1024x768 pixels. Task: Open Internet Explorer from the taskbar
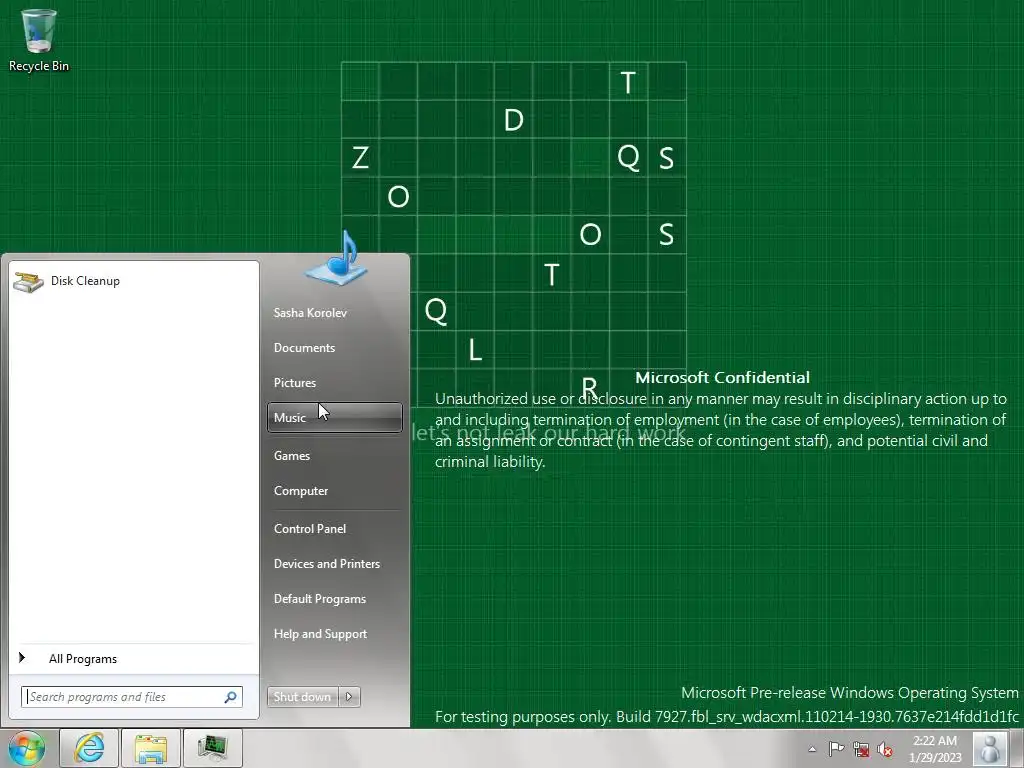(89, 748)
